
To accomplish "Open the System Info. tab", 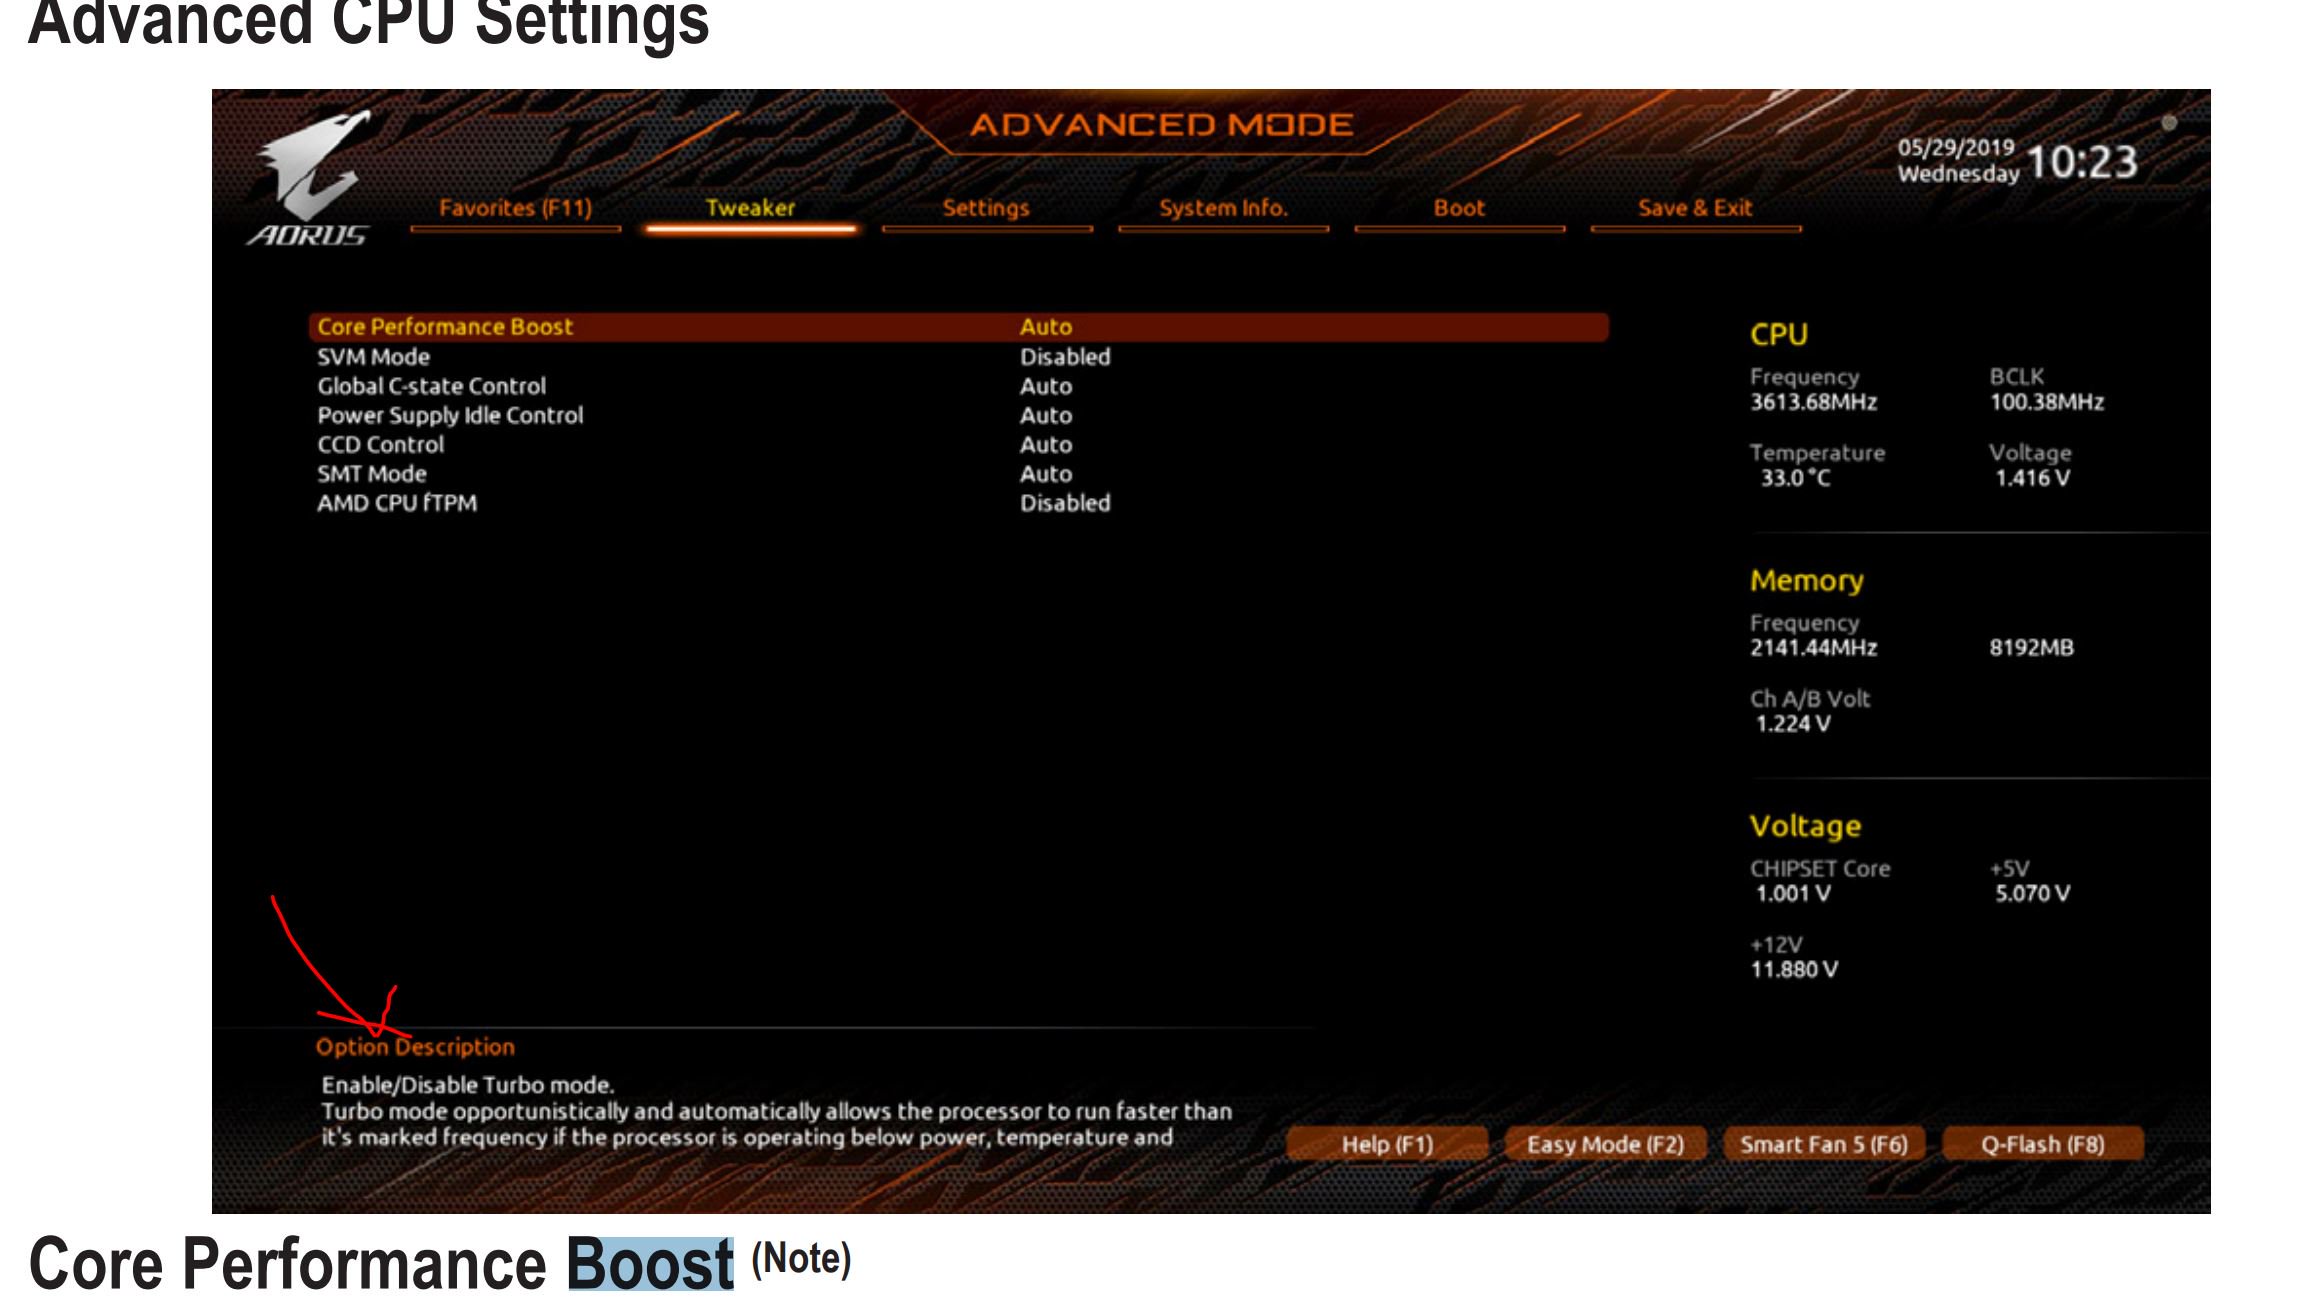I will click(1222, 208).
